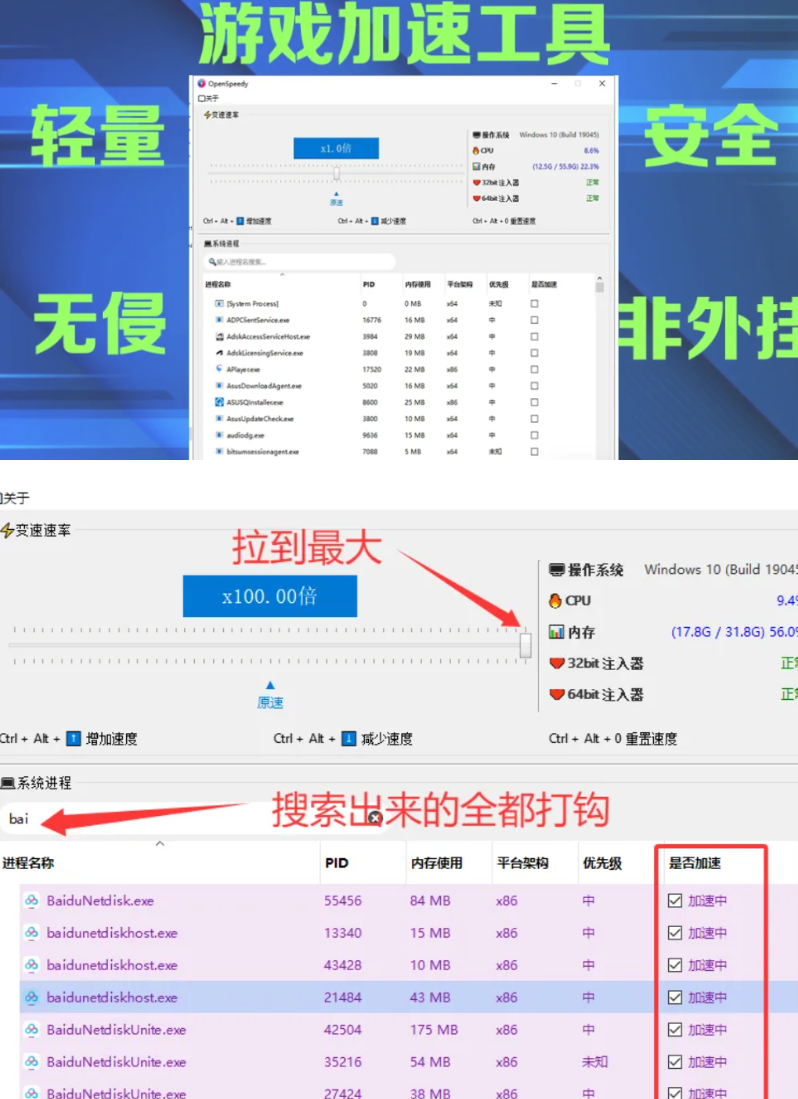Click the icon of BaiduNetdiskUnite.exe PID 35216
The width and height of the screenshot is (798, 1099).
pyautogui.click(x=32, y=1062)
